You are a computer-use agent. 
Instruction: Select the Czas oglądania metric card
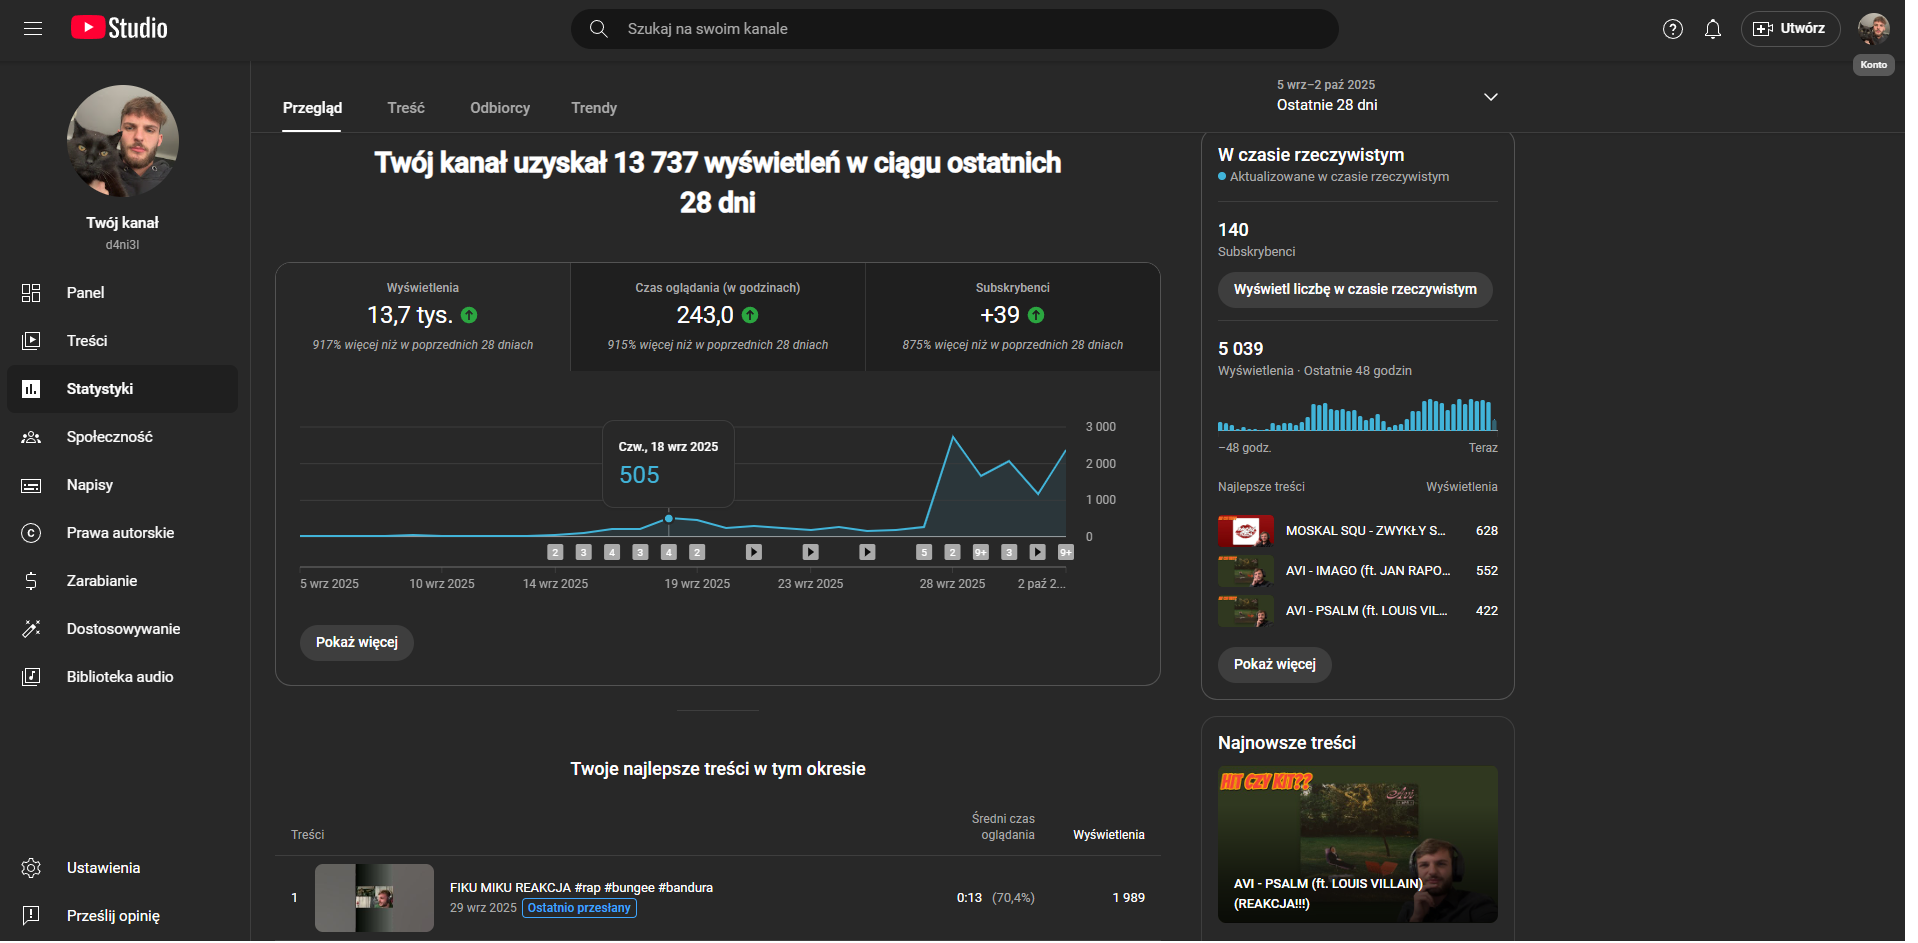717,316
